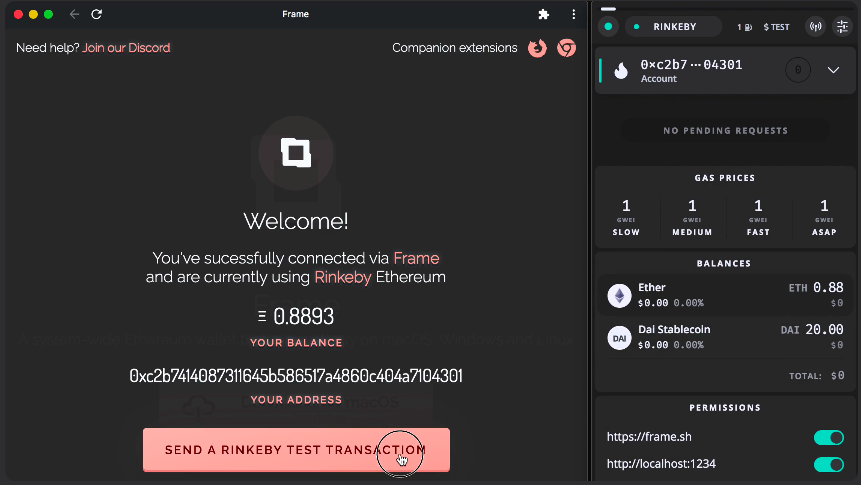The image size is (861, 485).
Task: Click the Frame link in welcome text
Action: [416, 258]
